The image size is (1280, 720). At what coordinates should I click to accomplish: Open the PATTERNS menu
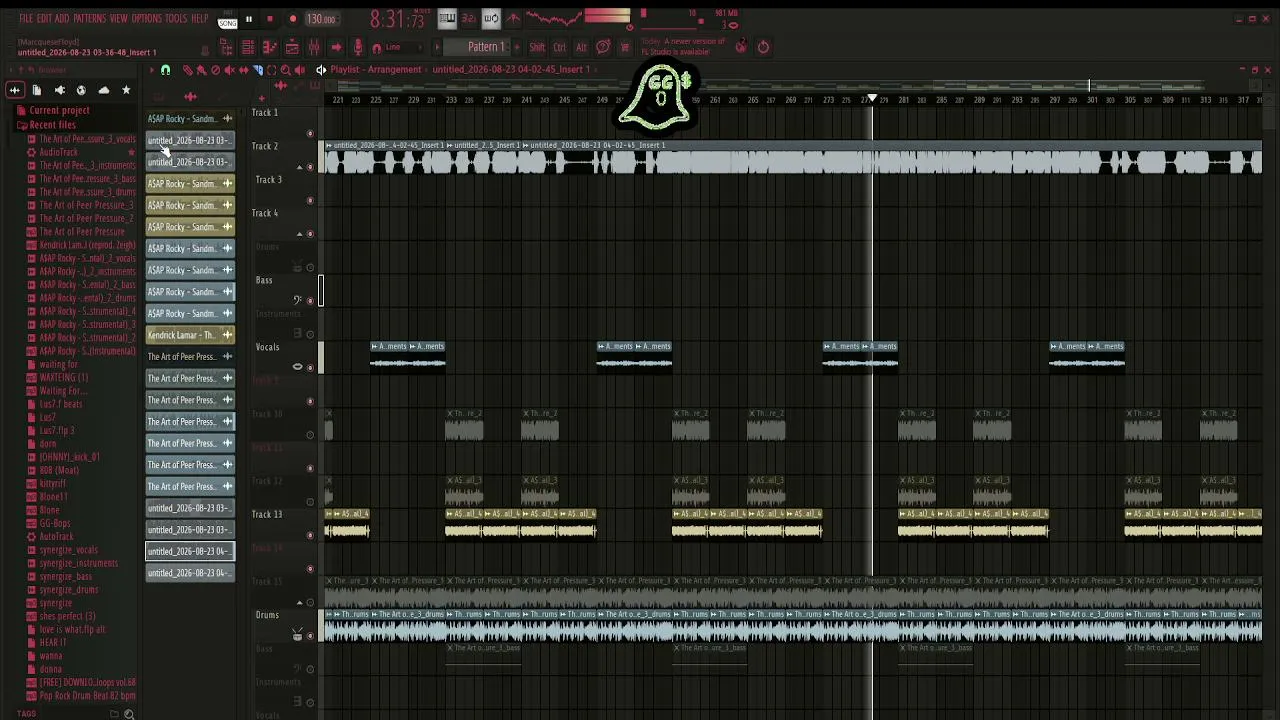[89, 19]
